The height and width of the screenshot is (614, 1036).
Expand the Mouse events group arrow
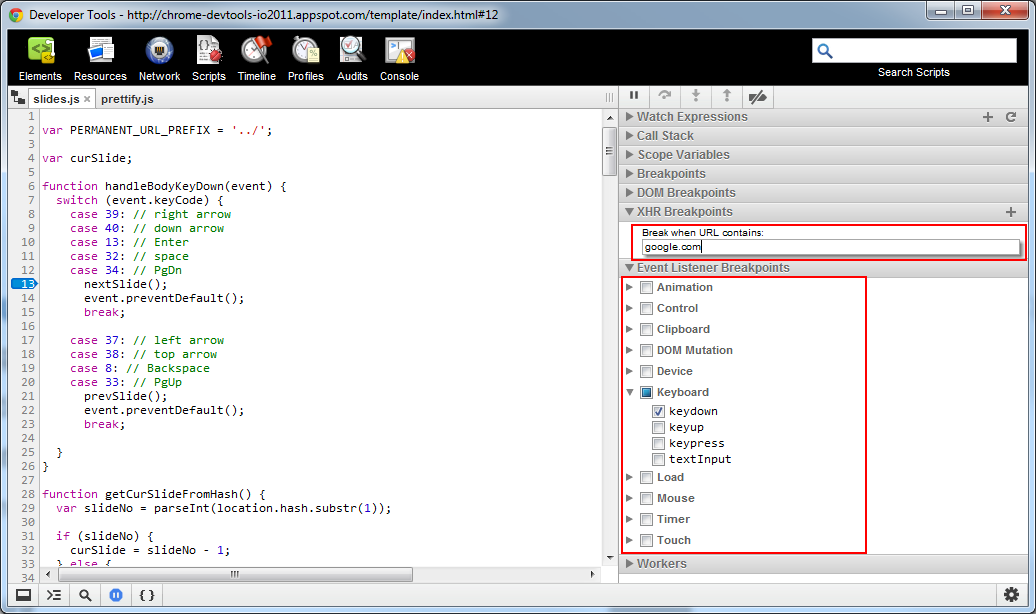[630, 498]
